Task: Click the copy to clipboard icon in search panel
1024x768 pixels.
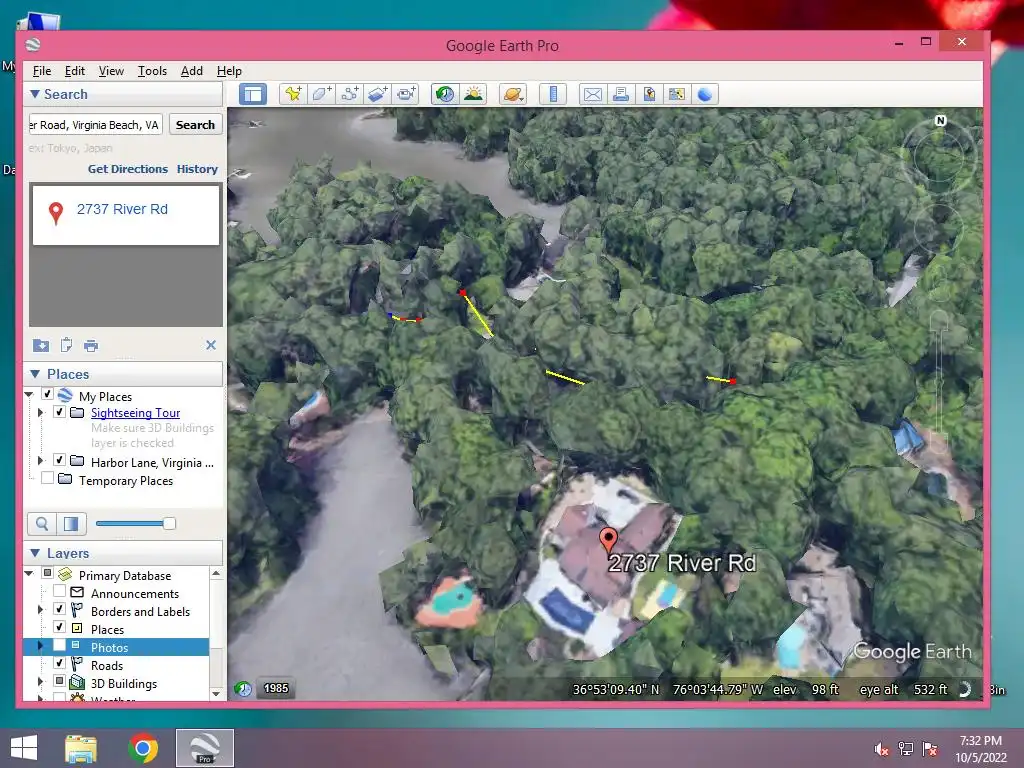Action: click(66, 345)
